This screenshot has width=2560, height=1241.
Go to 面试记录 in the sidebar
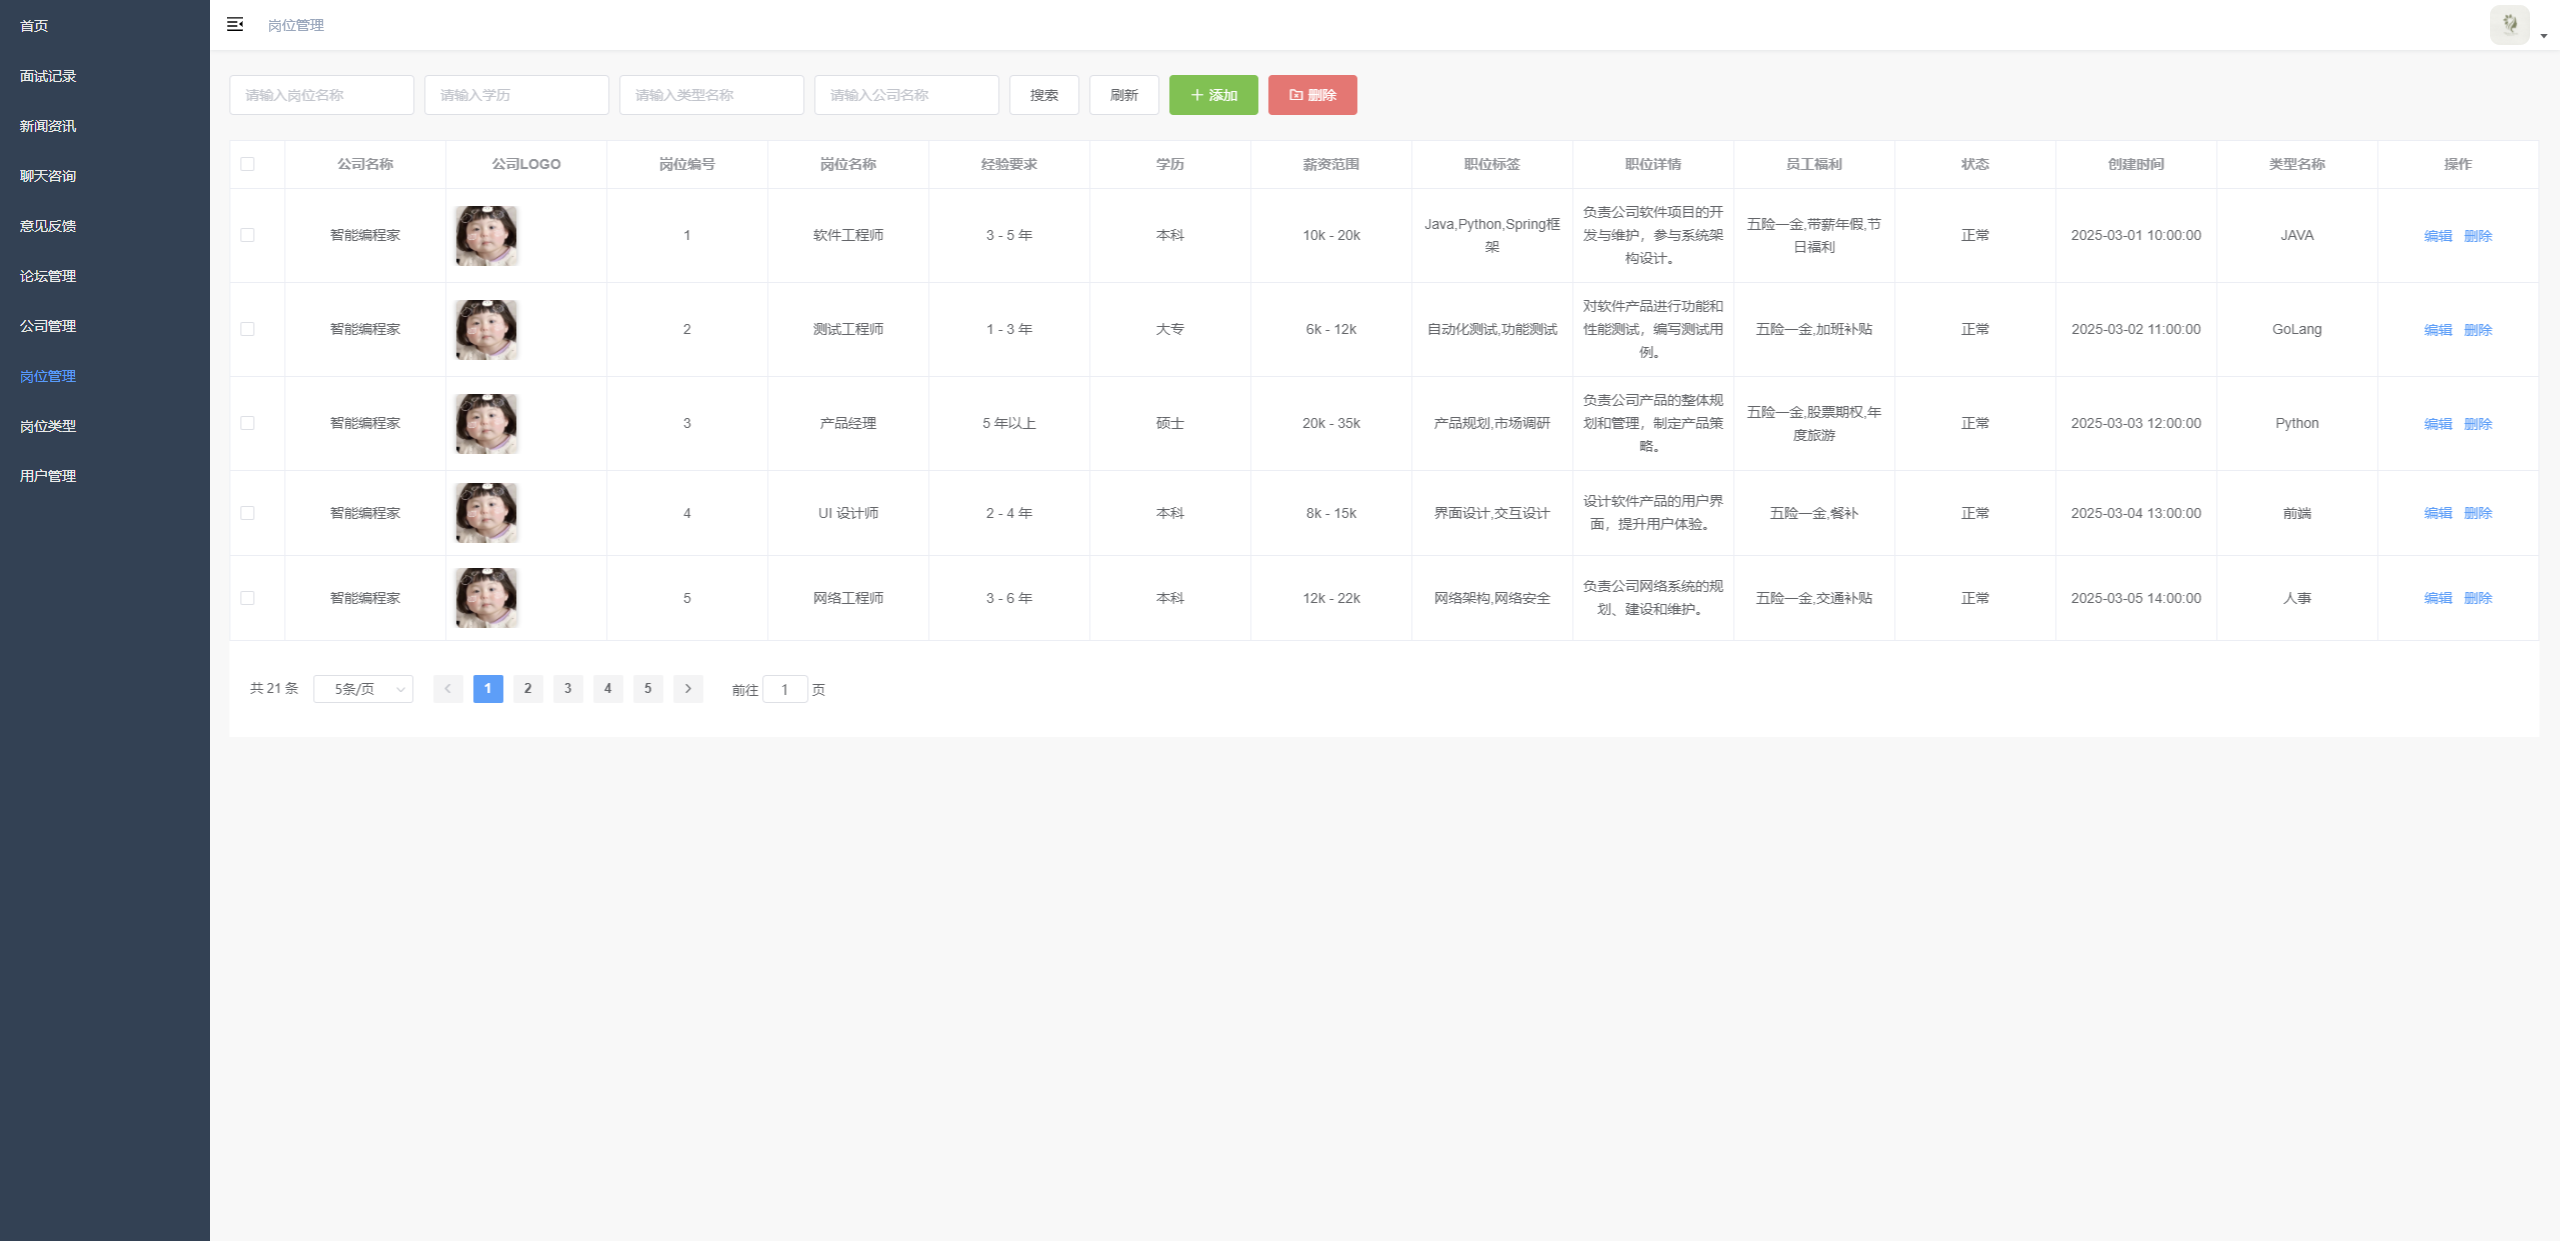[48, 76]
